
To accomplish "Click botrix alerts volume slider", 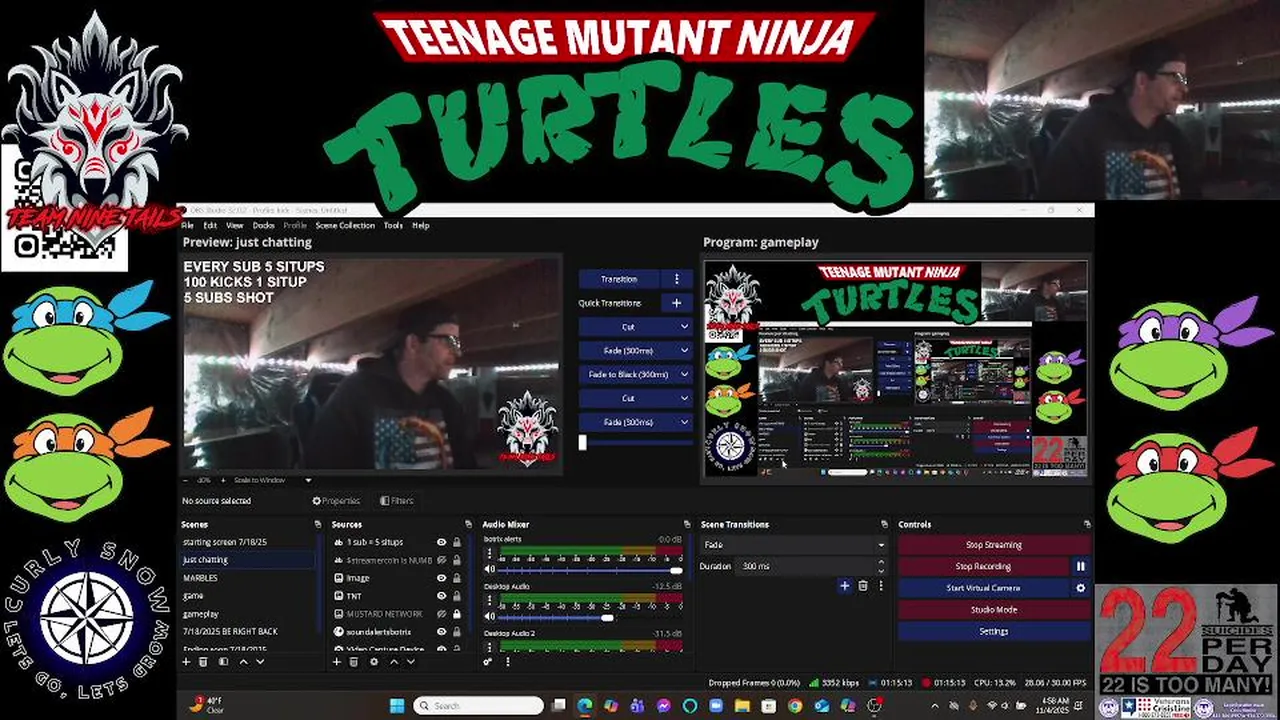I will (x=591, y=570).
